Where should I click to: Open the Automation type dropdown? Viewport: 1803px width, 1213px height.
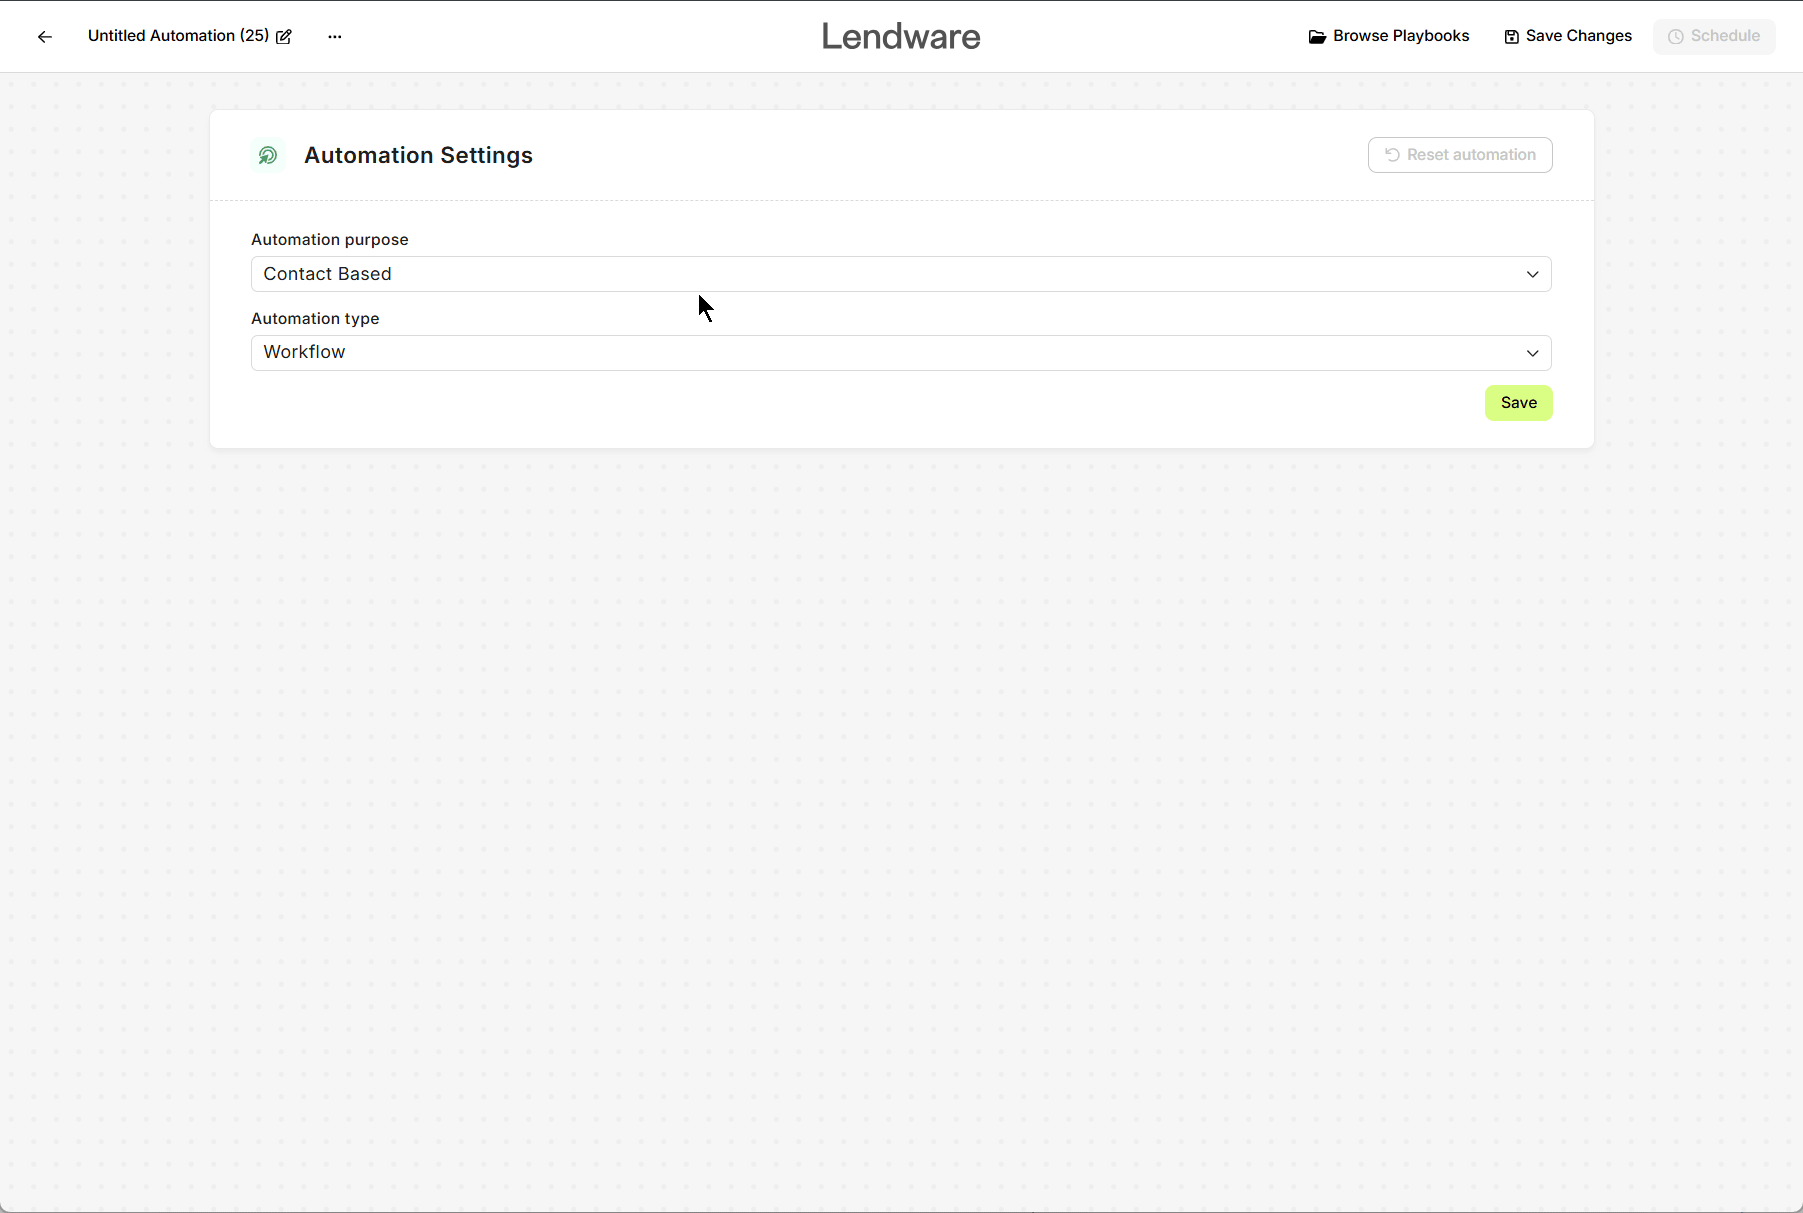coord(901,353)
